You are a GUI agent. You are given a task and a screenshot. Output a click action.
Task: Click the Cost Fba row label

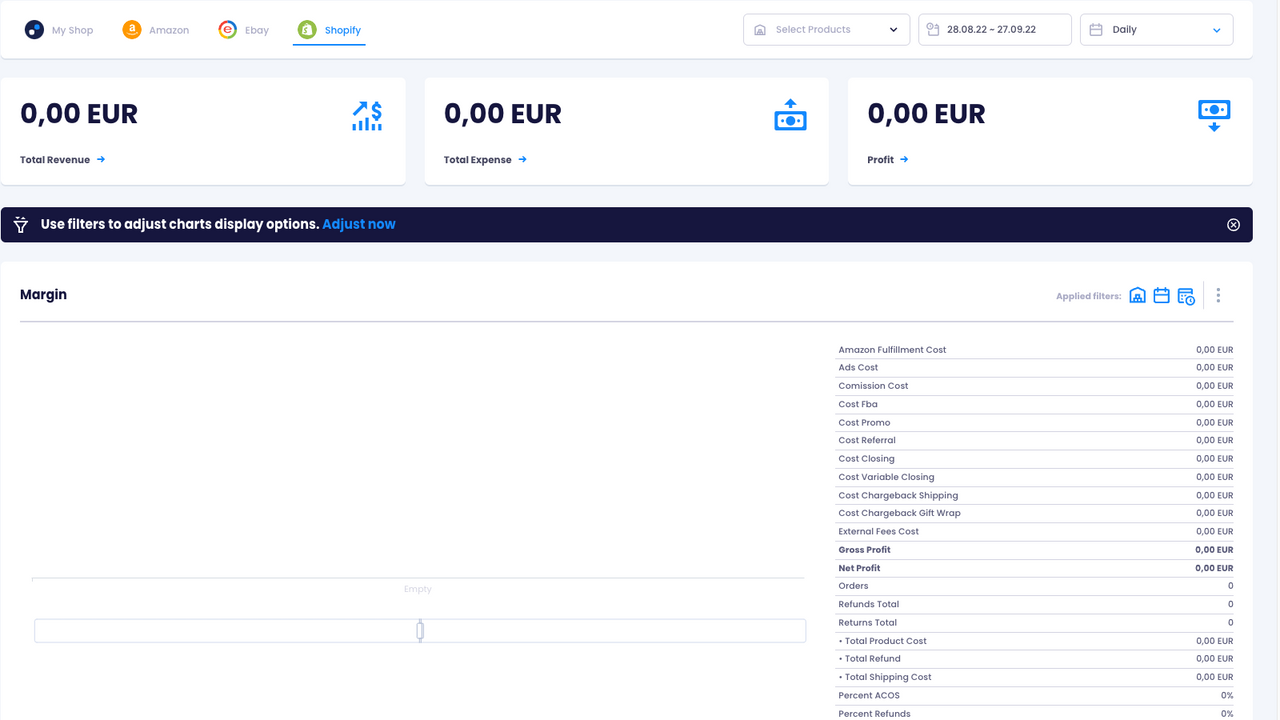point(858,404)
